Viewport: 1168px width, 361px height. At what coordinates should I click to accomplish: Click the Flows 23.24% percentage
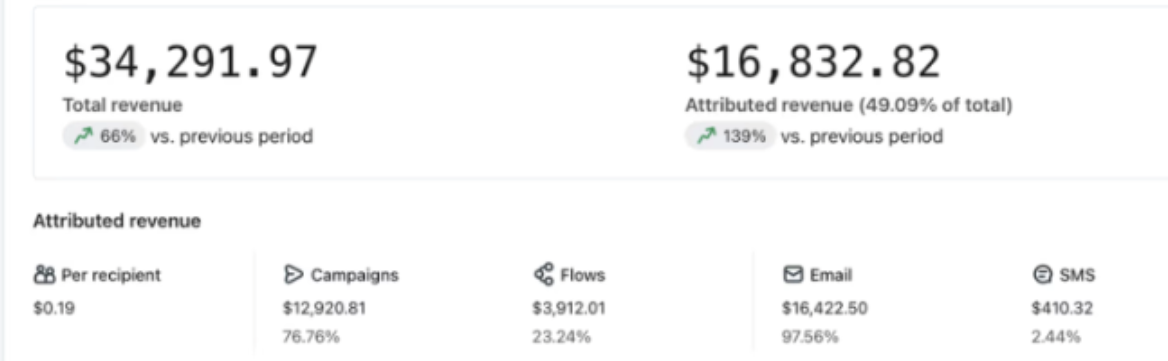coord(562,336)
